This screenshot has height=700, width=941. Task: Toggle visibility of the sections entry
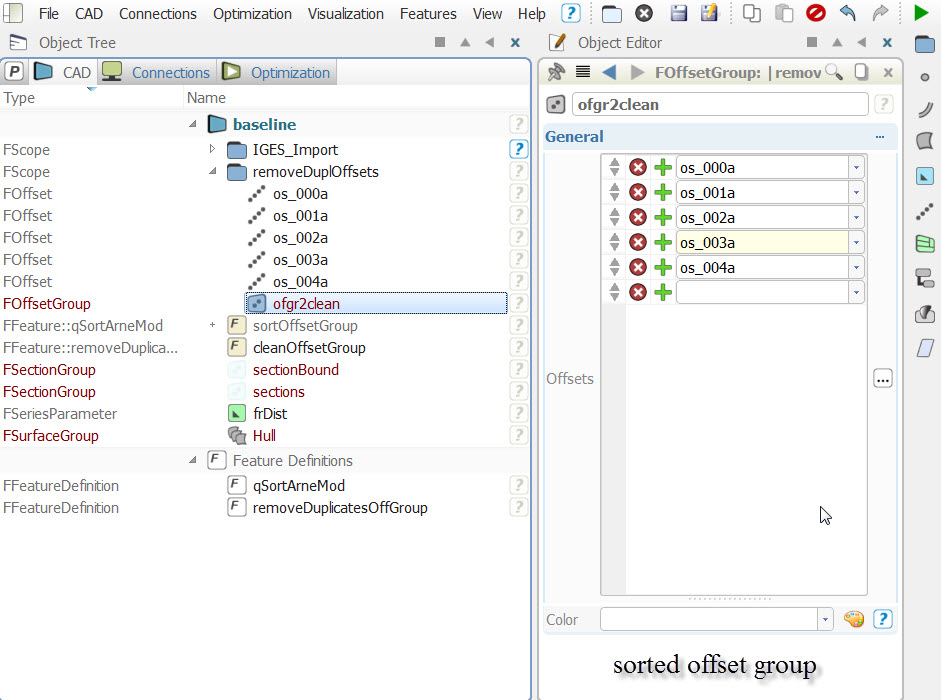tap(237, 391)
